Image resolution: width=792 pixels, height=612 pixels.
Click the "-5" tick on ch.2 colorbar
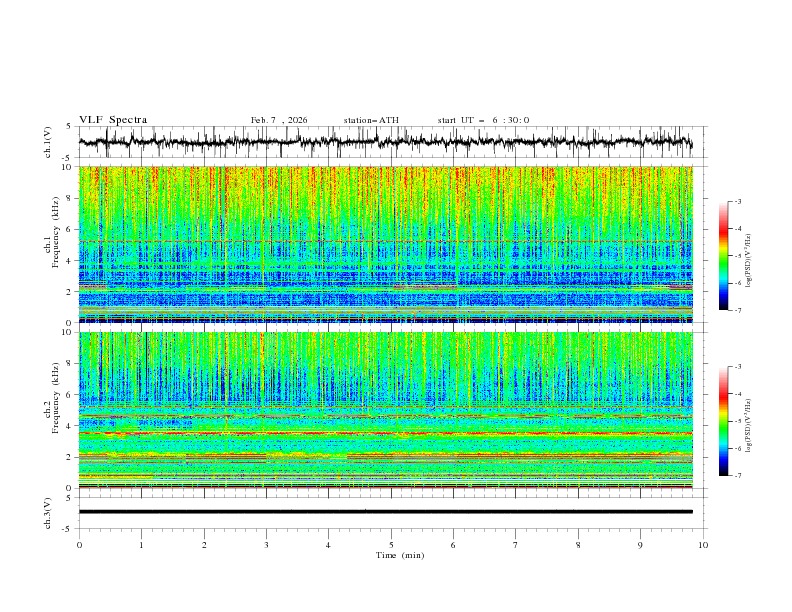click(737, 421)
